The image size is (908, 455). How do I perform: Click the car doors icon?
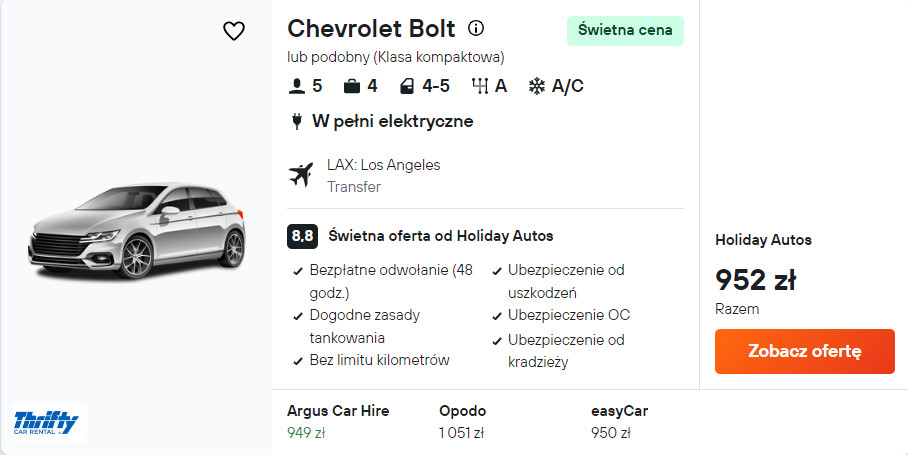407,86
